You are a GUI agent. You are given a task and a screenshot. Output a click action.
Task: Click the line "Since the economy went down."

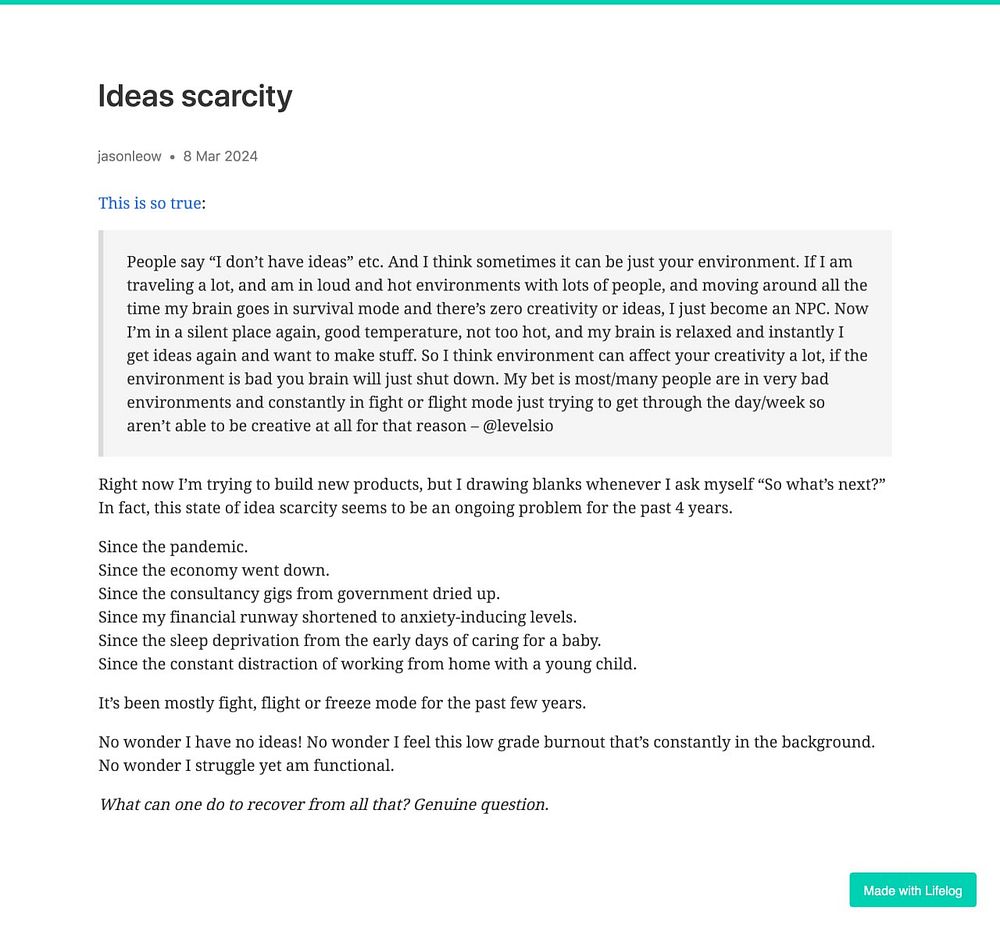(213, 570)
